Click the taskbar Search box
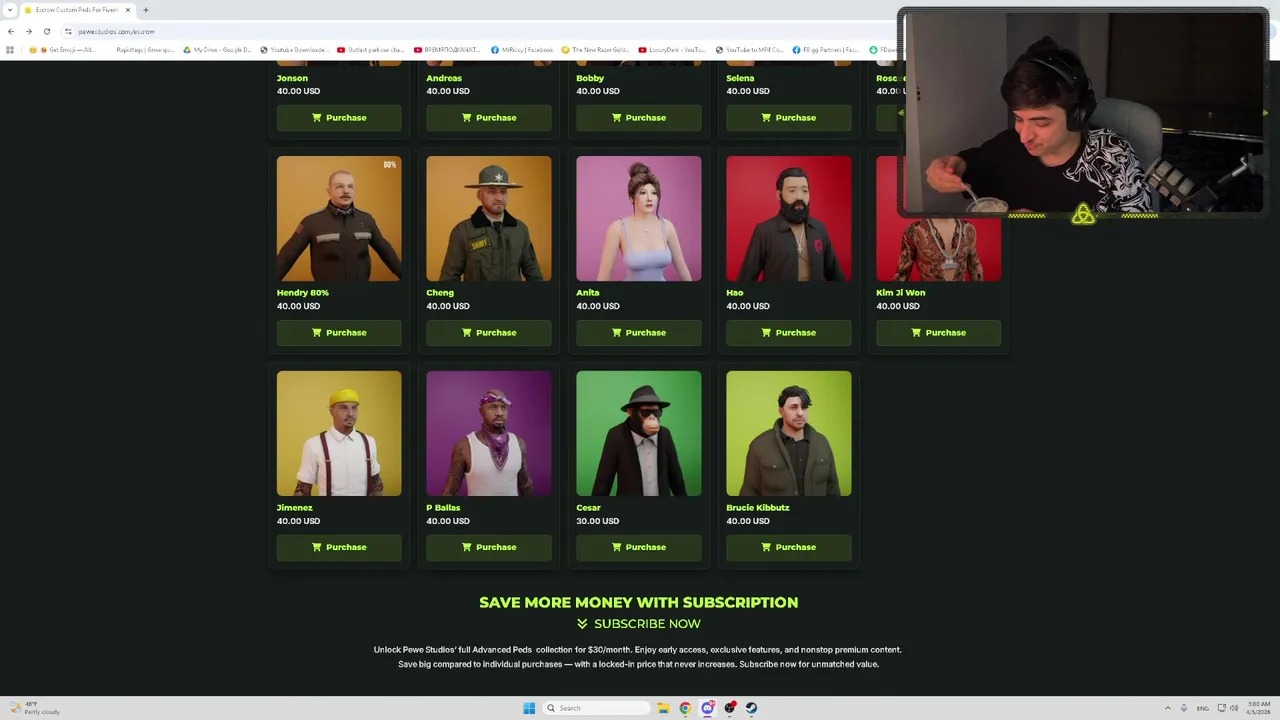Viewport: 1280px width, 720px height. click(x=596, y=708)
